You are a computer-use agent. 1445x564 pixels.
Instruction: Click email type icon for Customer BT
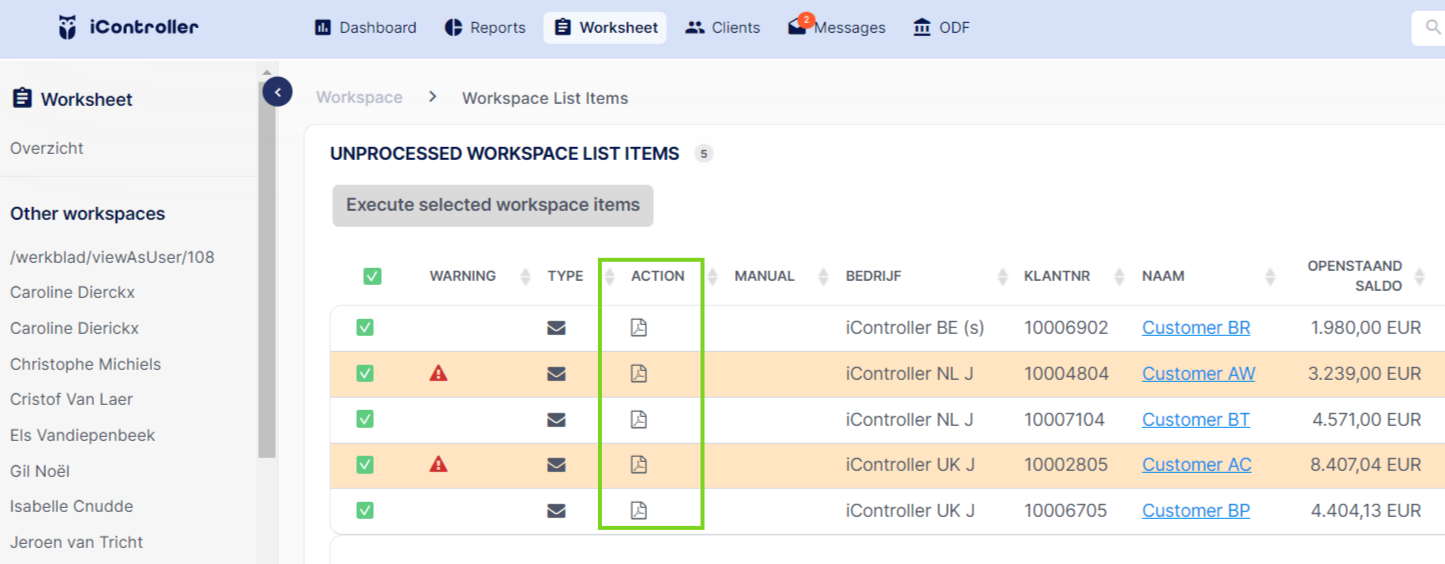pyautogui.click(x=557, y=420)
